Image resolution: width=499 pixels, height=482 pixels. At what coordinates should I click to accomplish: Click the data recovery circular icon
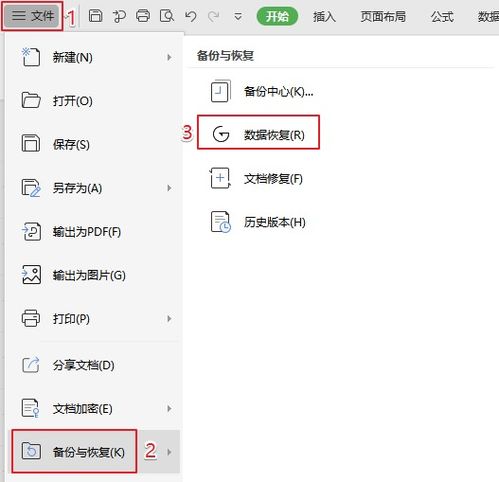(x=221, y=134)
